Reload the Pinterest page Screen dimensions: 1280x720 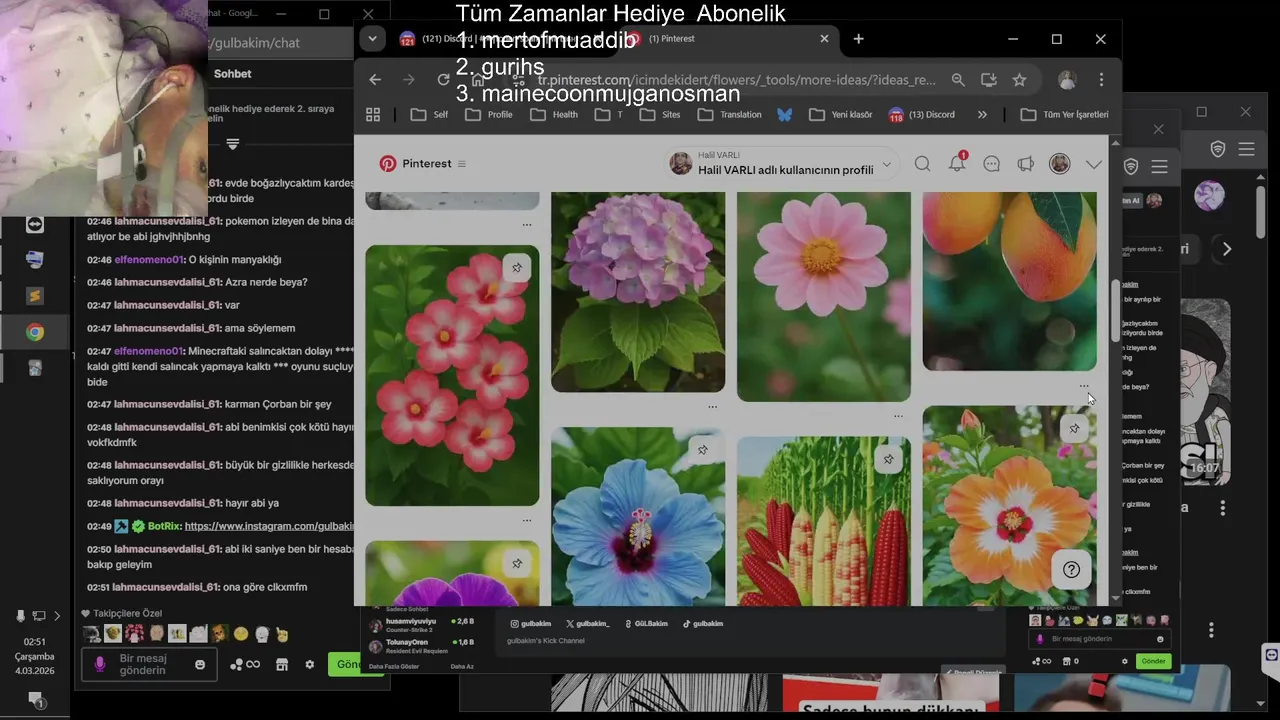tap(444, 80)
